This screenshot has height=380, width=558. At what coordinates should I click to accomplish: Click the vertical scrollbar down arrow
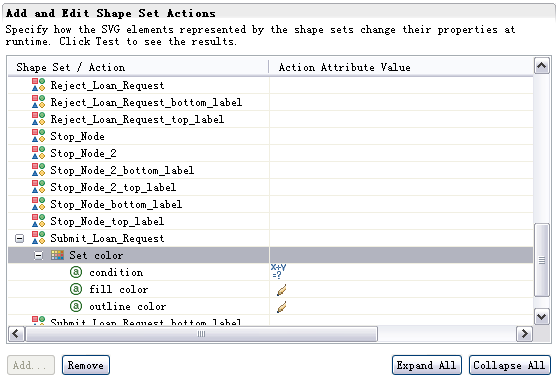[x=542, y=316]
